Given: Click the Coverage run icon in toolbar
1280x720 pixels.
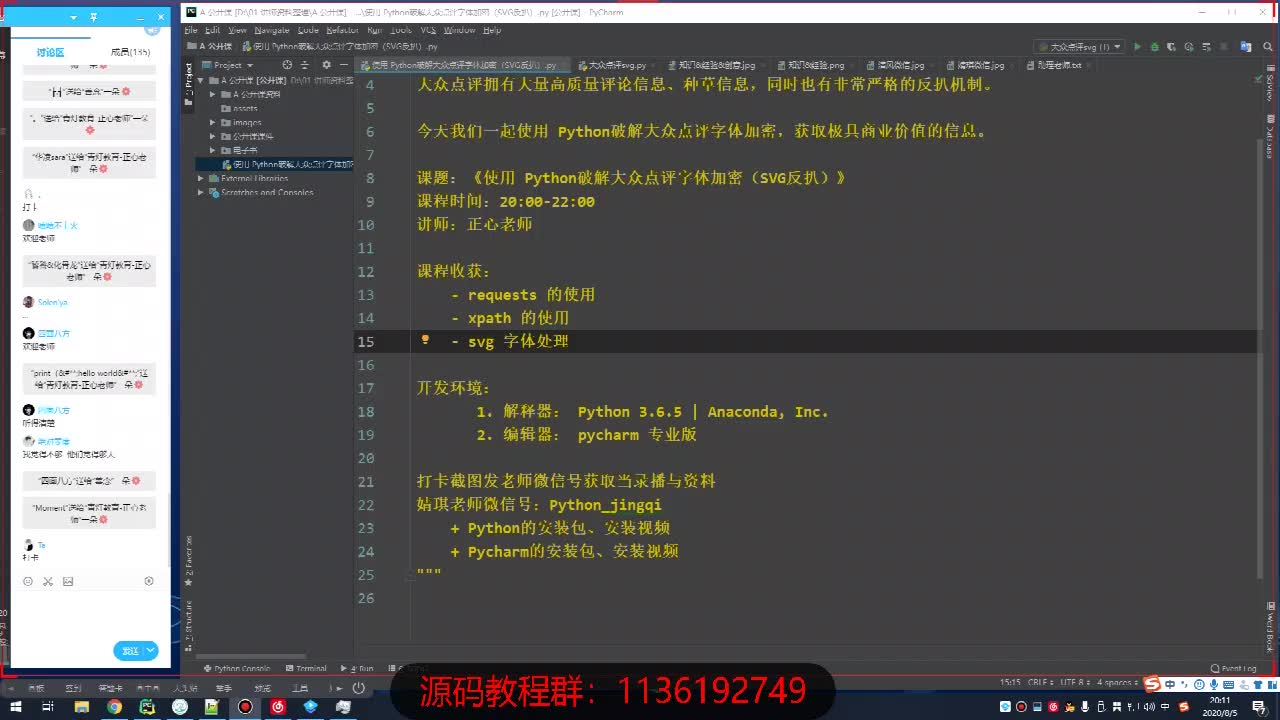Looking at the screenshot, I should 1170,47.
